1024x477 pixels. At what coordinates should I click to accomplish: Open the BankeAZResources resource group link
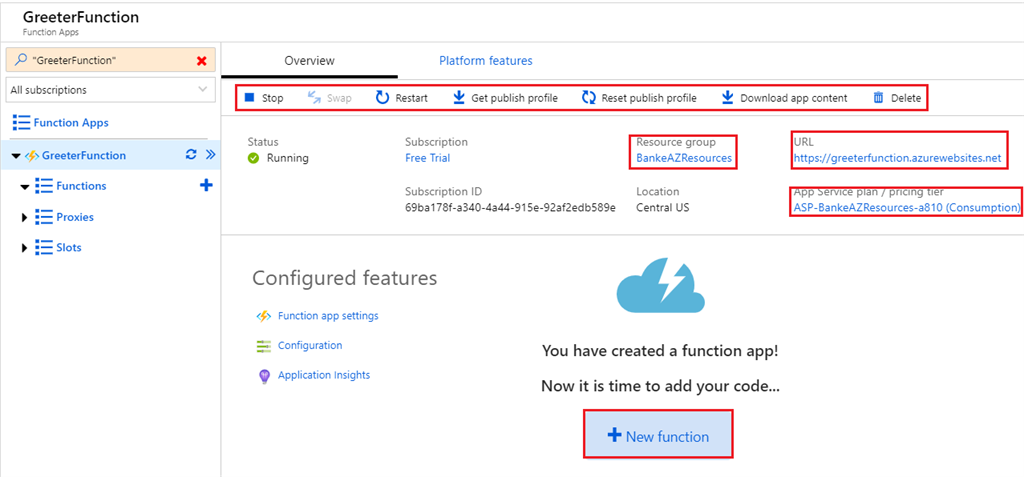pyautogui.click(x=684, y=158)
